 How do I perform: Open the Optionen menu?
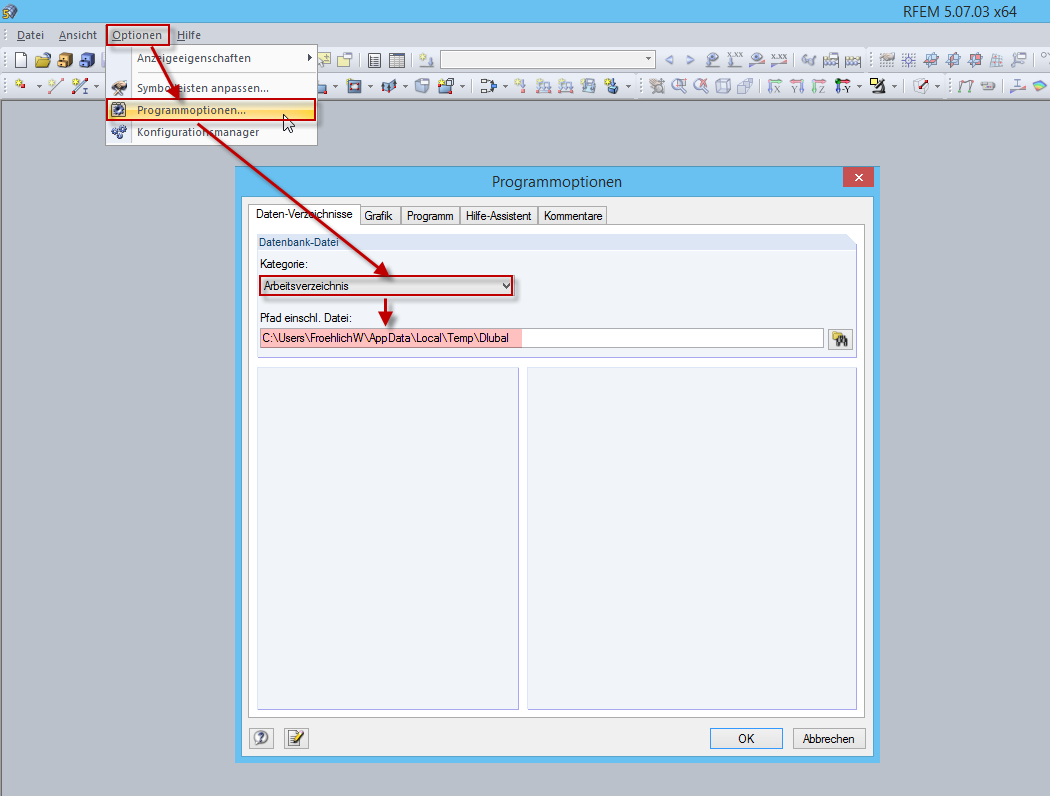tap(137, 35)
